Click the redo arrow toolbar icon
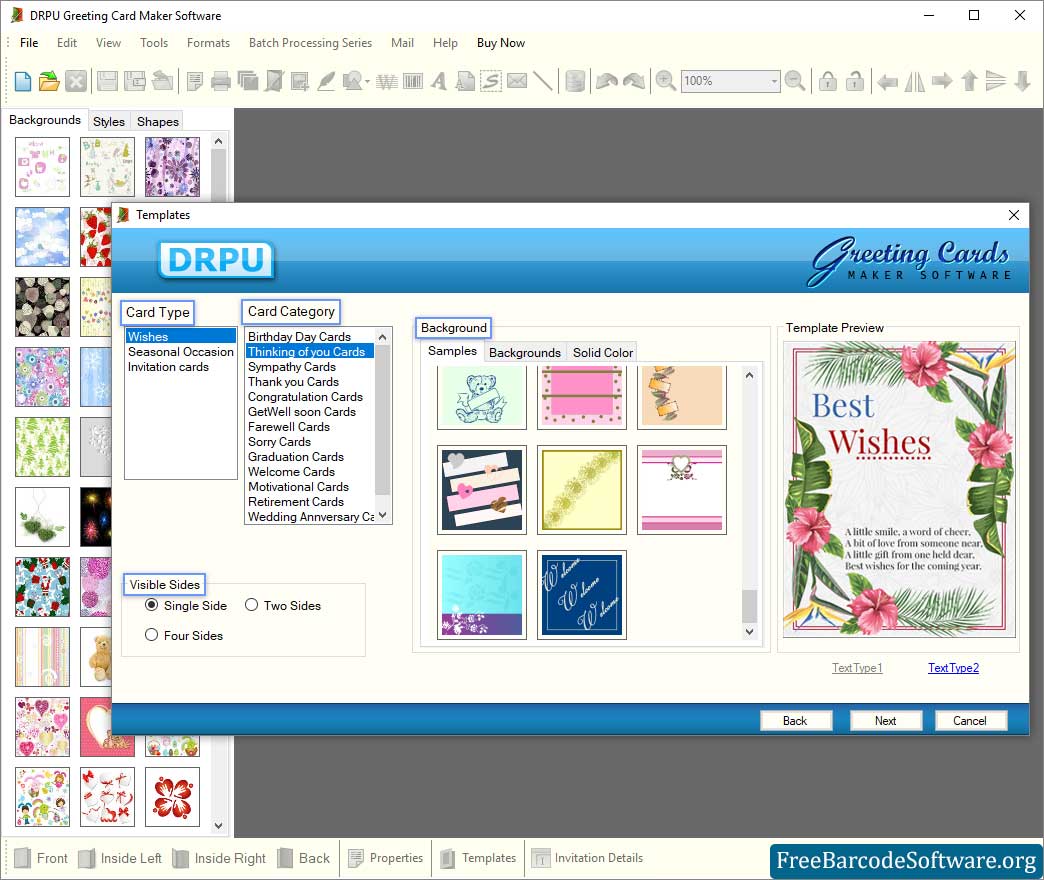The width and height of the screenshot is (1044, 880). 634,81
